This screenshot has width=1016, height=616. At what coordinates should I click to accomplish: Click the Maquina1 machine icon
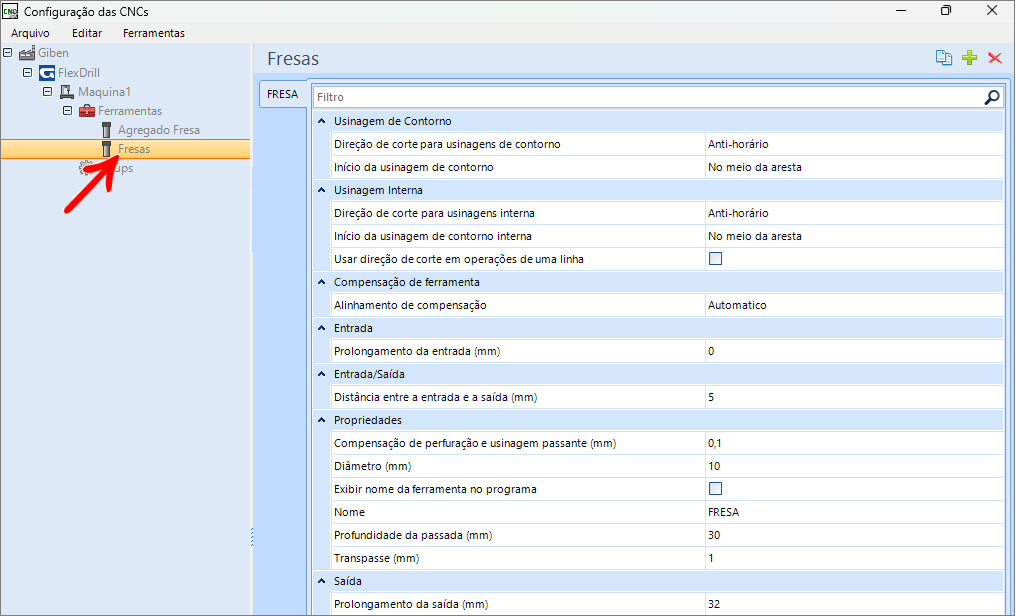pos(67,92)
